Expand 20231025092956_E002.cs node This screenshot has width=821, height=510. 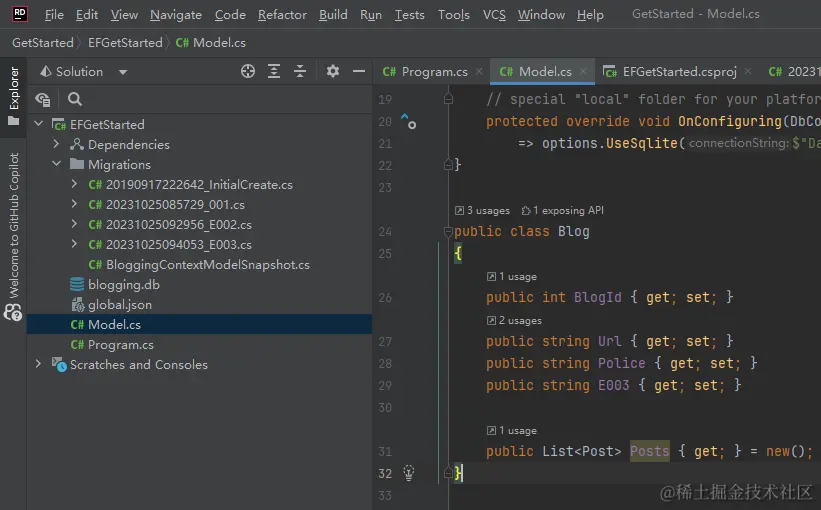(74, 224)
